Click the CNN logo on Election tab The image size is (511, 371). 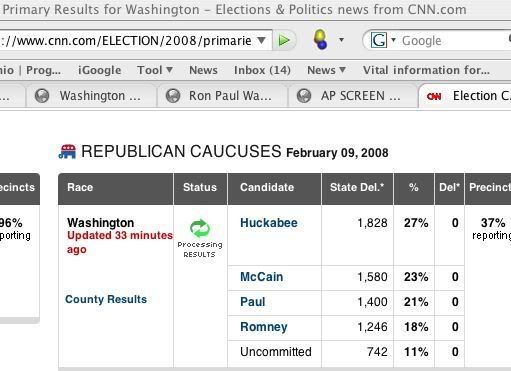point(434,96)
